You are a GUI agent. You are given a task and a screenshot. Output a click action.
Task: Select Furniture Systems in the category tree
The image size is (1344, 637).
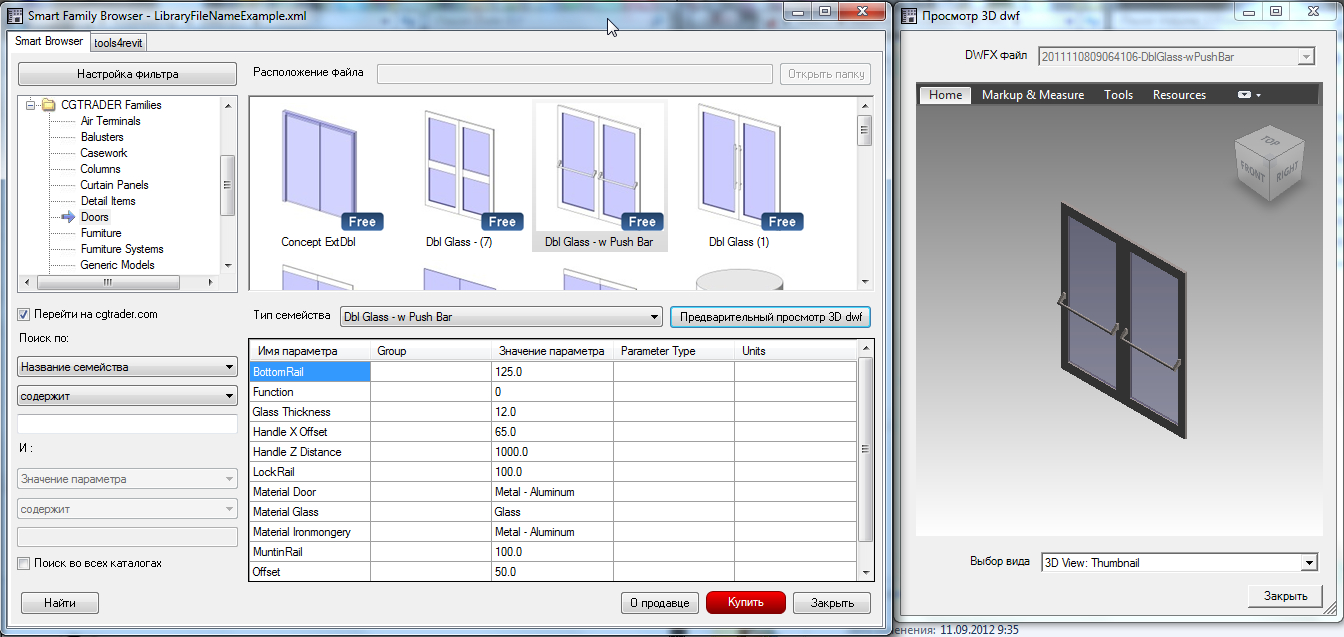pyautogui.click(x=122, y=249)
